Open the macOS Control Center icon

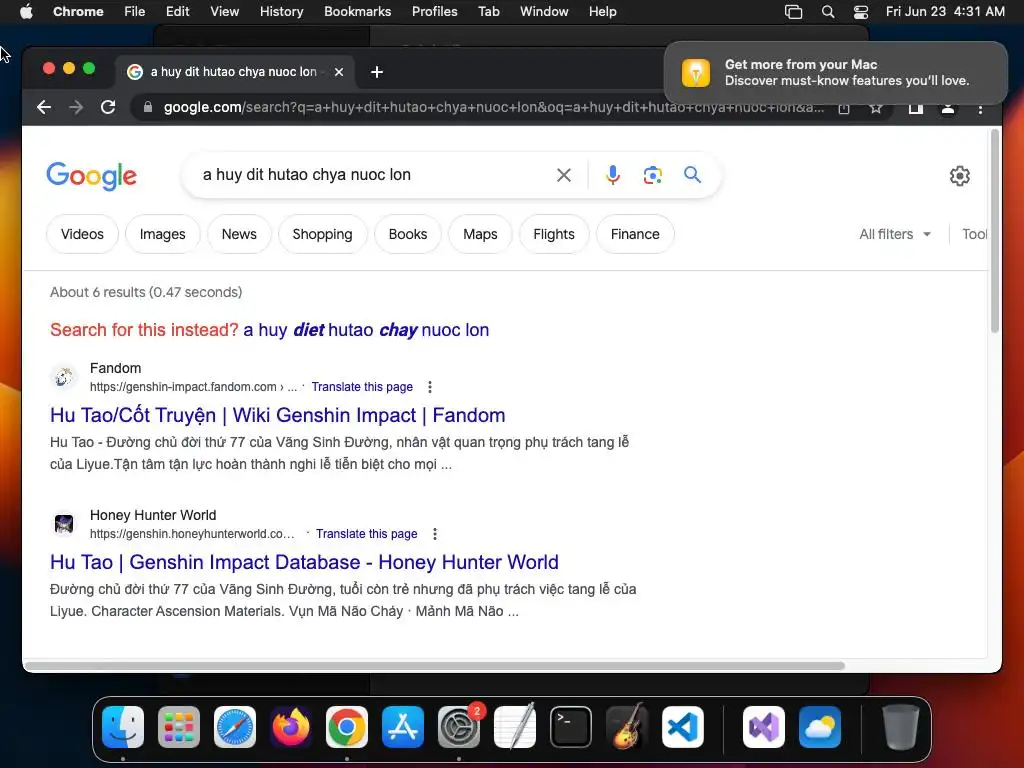[x=861, y=12]
